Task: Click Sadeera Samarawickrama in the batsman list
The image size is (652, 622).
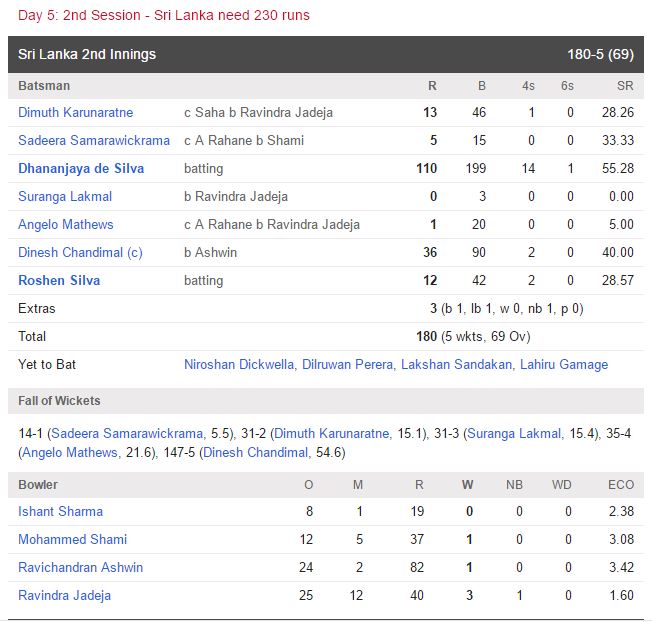Action: click(94, 141)
